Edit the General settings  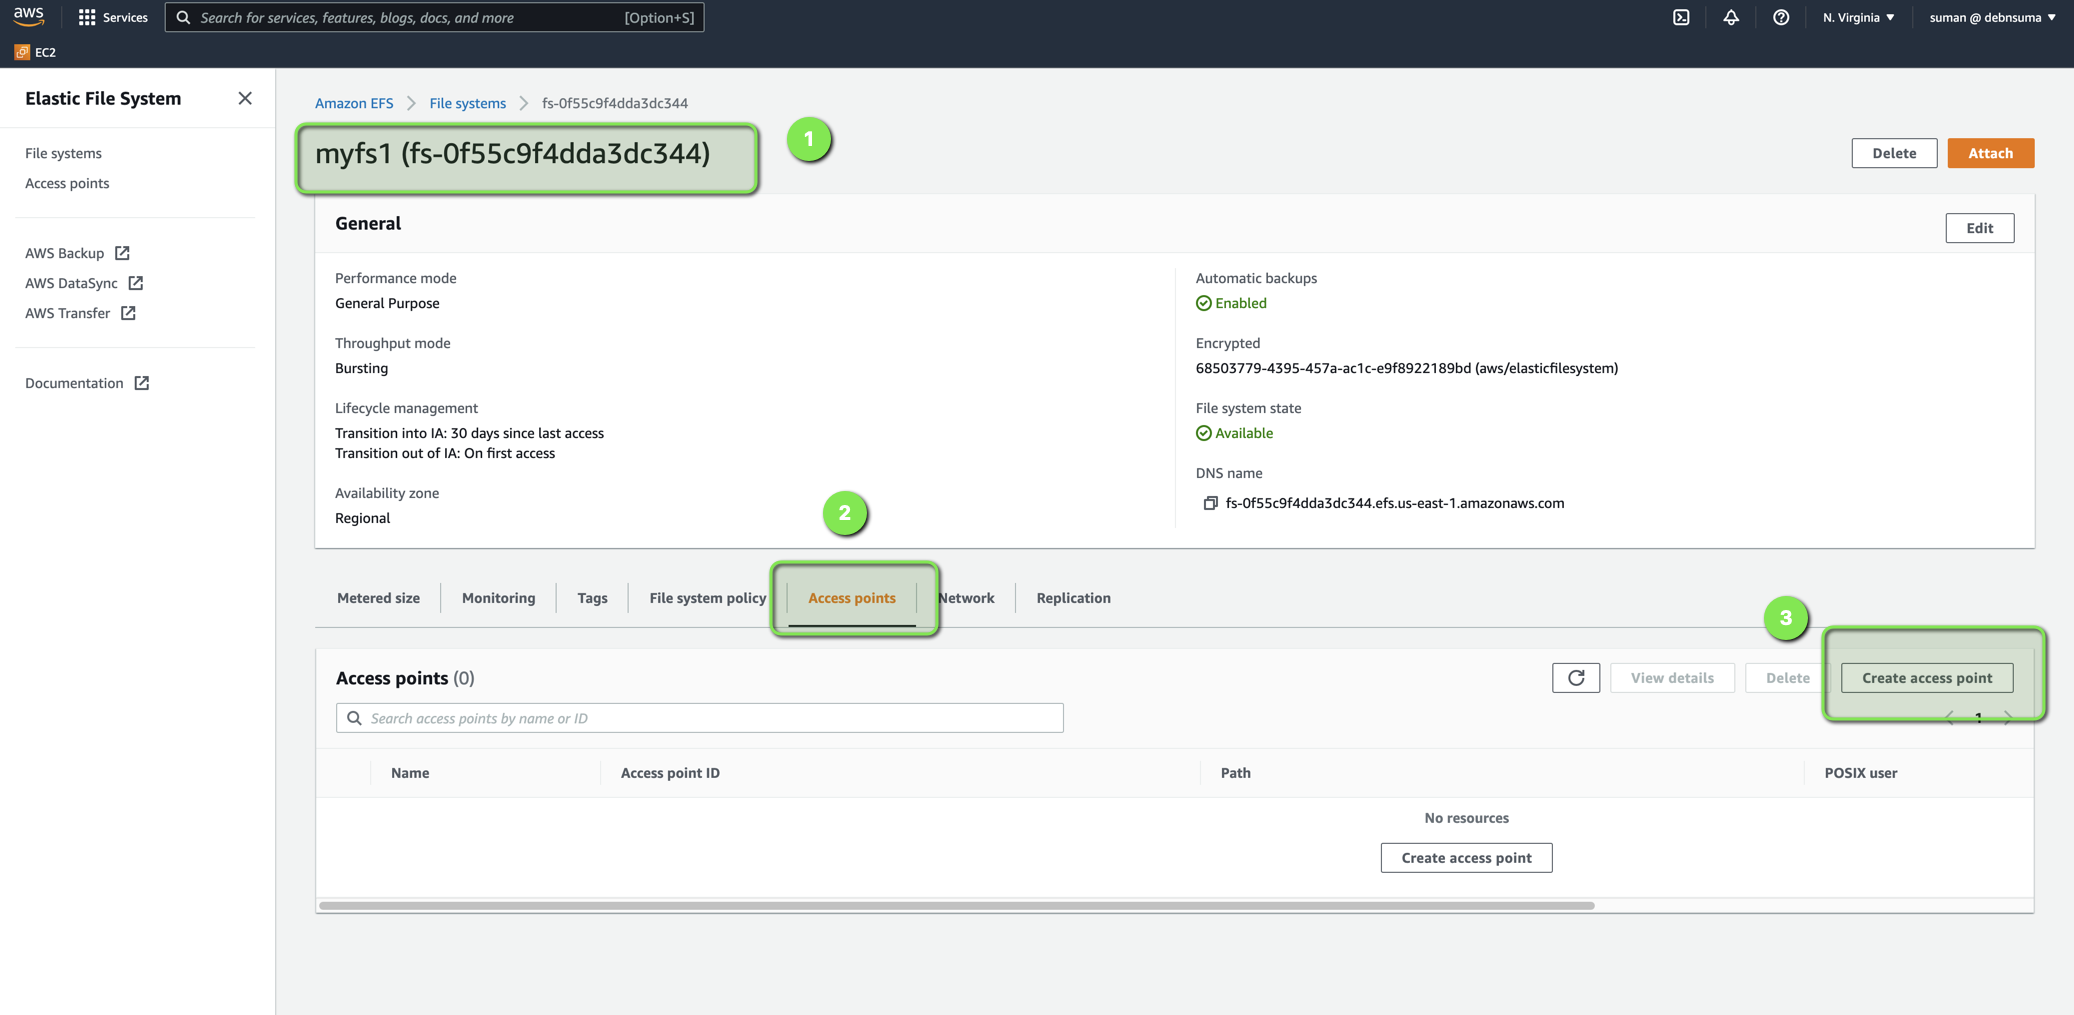(x=1979, y=228)
